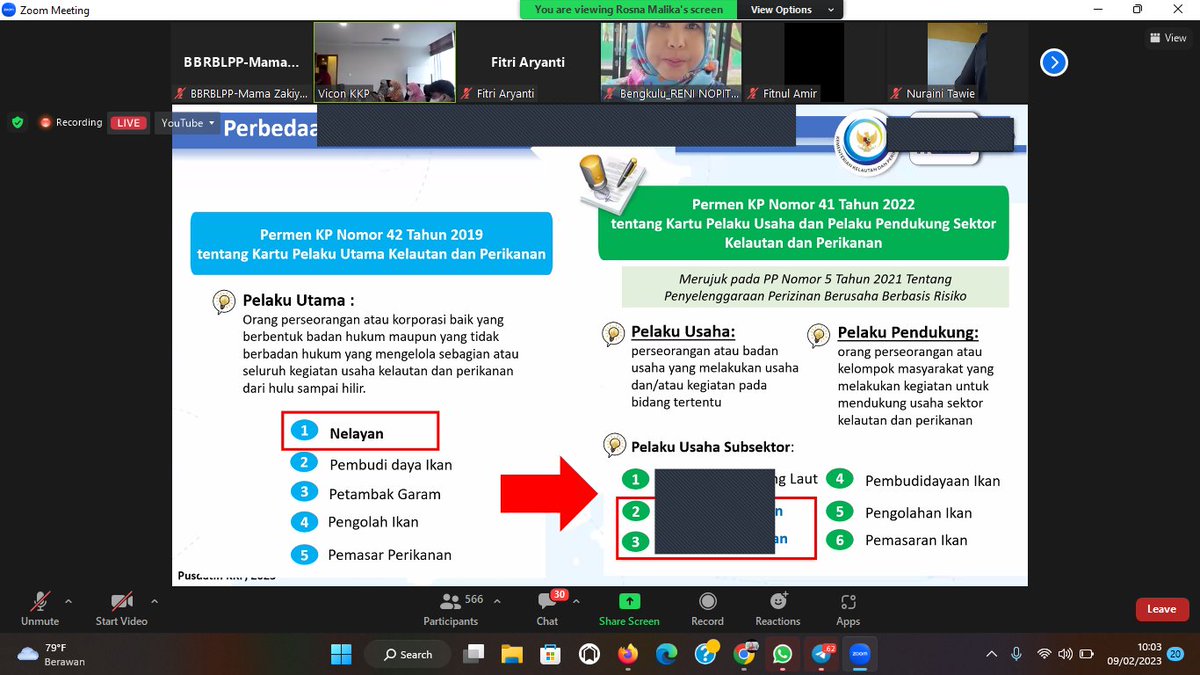The image size is (1200, 675).
Task: Show hidden system tray icons
Action: point(991,654)
